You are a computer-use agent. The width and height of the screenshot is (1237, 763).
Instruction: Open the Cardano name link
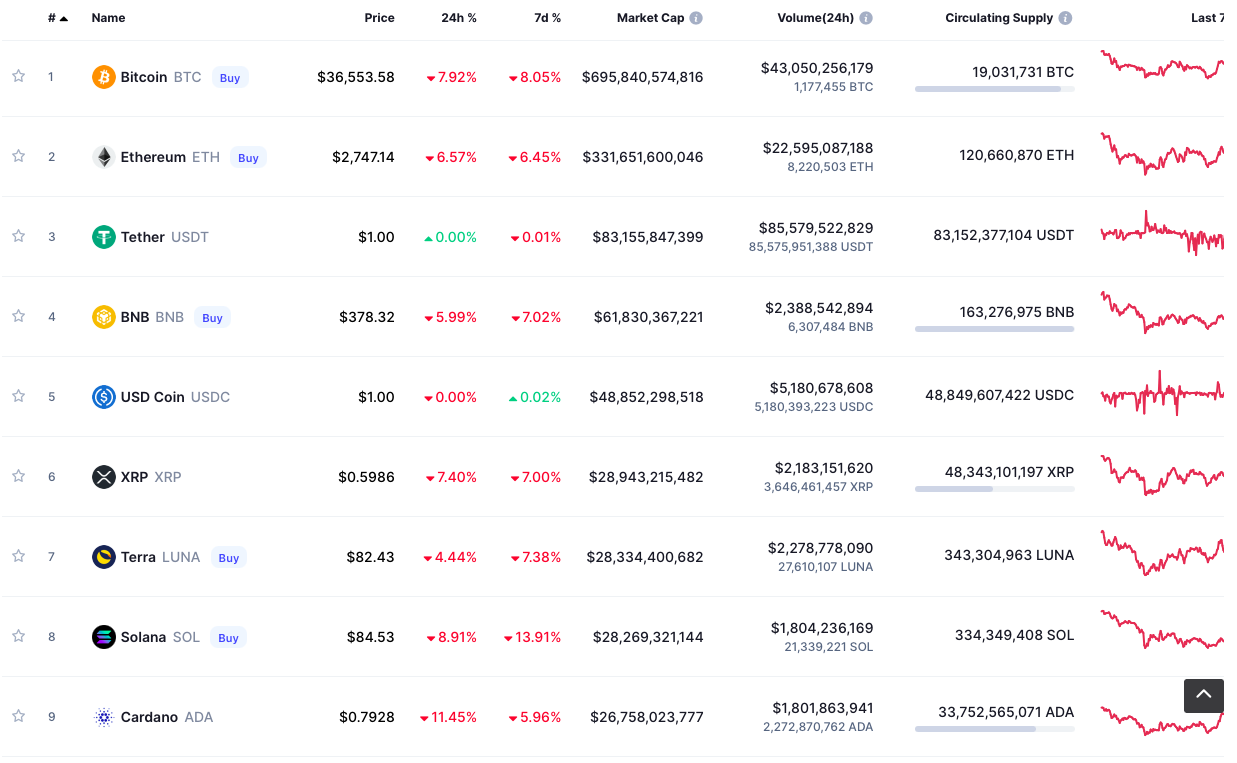149,717
